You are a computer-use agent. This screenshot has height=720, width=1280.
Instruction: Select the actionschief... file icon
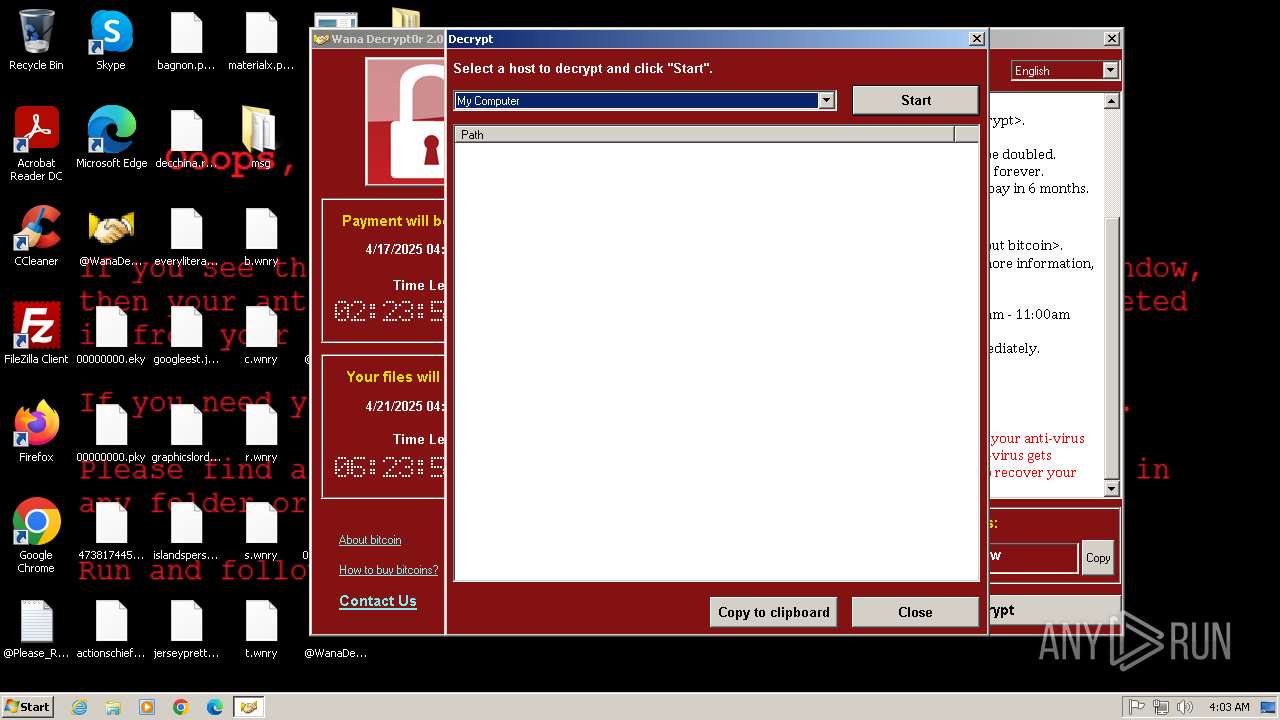point(111,628)
